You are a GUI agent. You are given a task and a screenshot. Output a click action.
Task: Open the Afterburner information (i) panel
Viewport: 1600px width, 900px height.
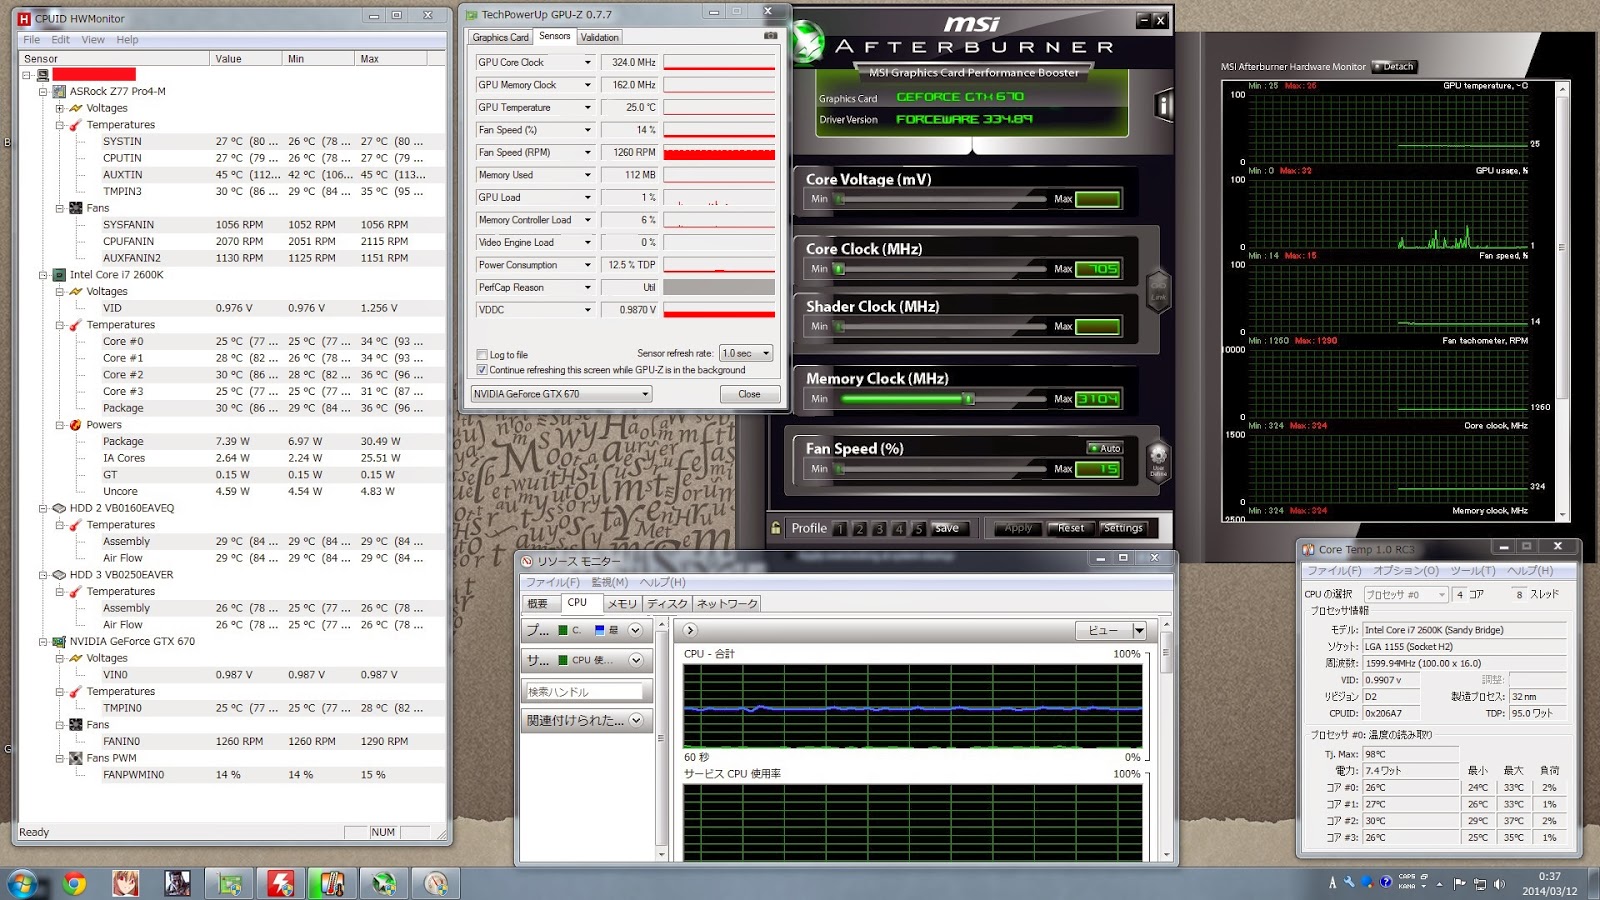pos(1163,105)
